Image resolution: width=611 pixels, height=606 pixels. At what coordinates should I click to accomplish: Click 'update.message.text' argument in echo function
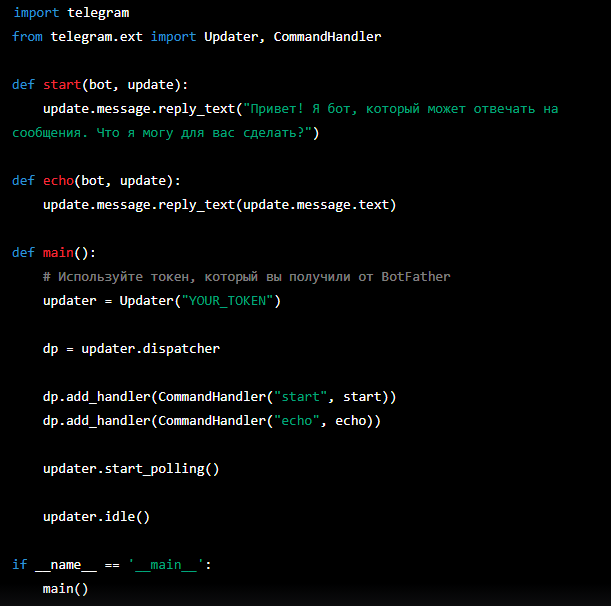point(316,205)
